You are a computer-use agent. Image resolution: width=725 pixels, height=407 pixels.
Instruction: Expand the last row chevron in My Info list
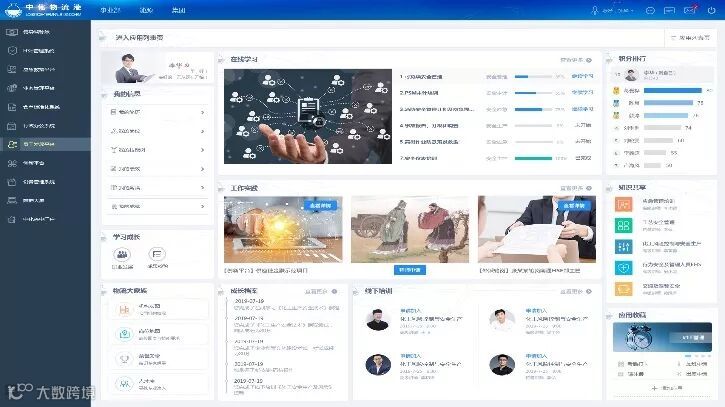203,206
